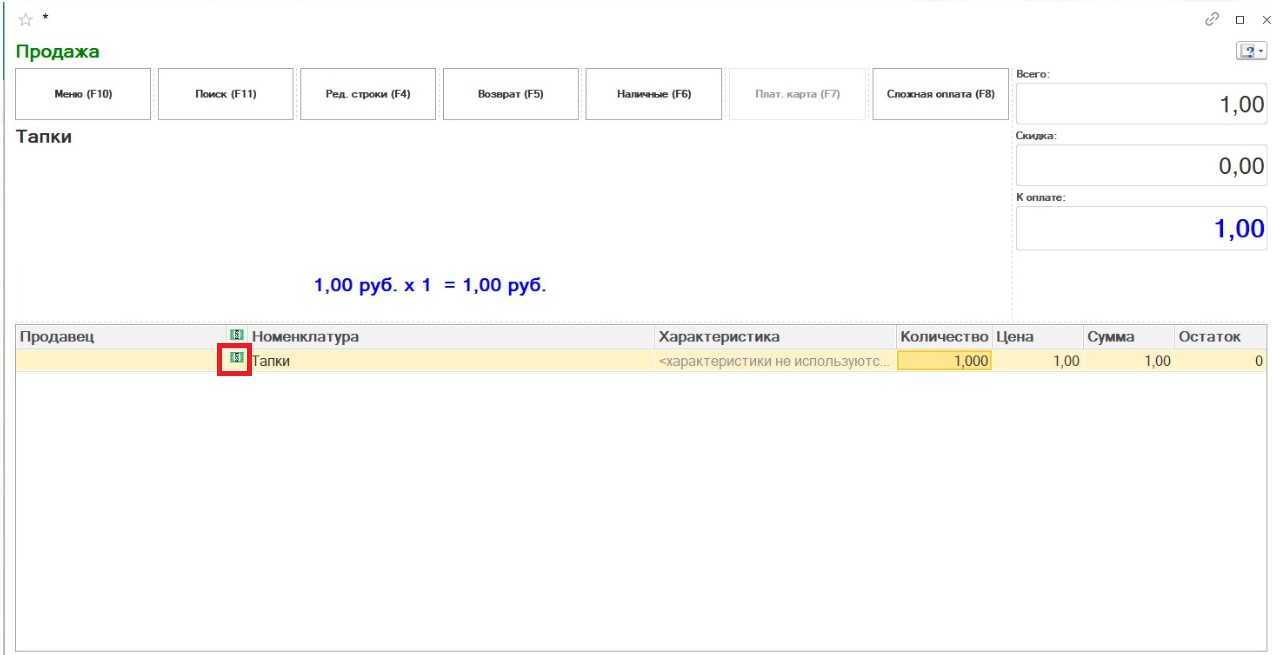
Task: Click the favorites star icon
Action: (x=26, y=19)
